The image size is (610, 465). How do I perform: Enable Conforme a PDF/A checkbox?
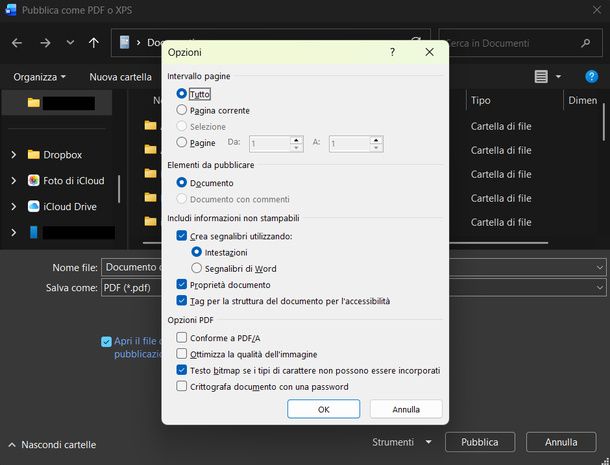coord(181,337)
